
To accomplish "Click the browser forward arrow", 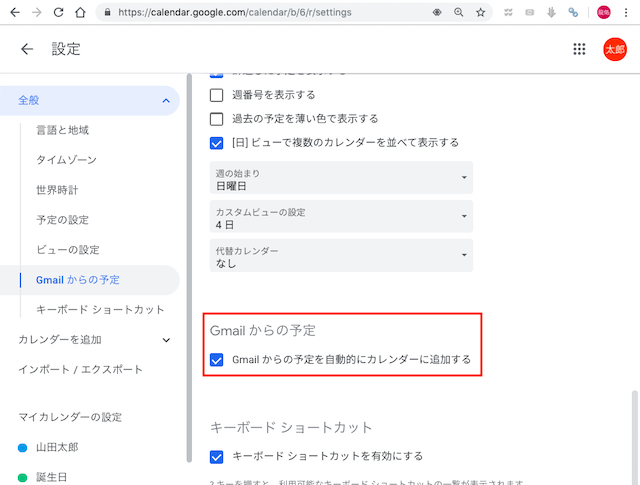I will coord(37,12).
